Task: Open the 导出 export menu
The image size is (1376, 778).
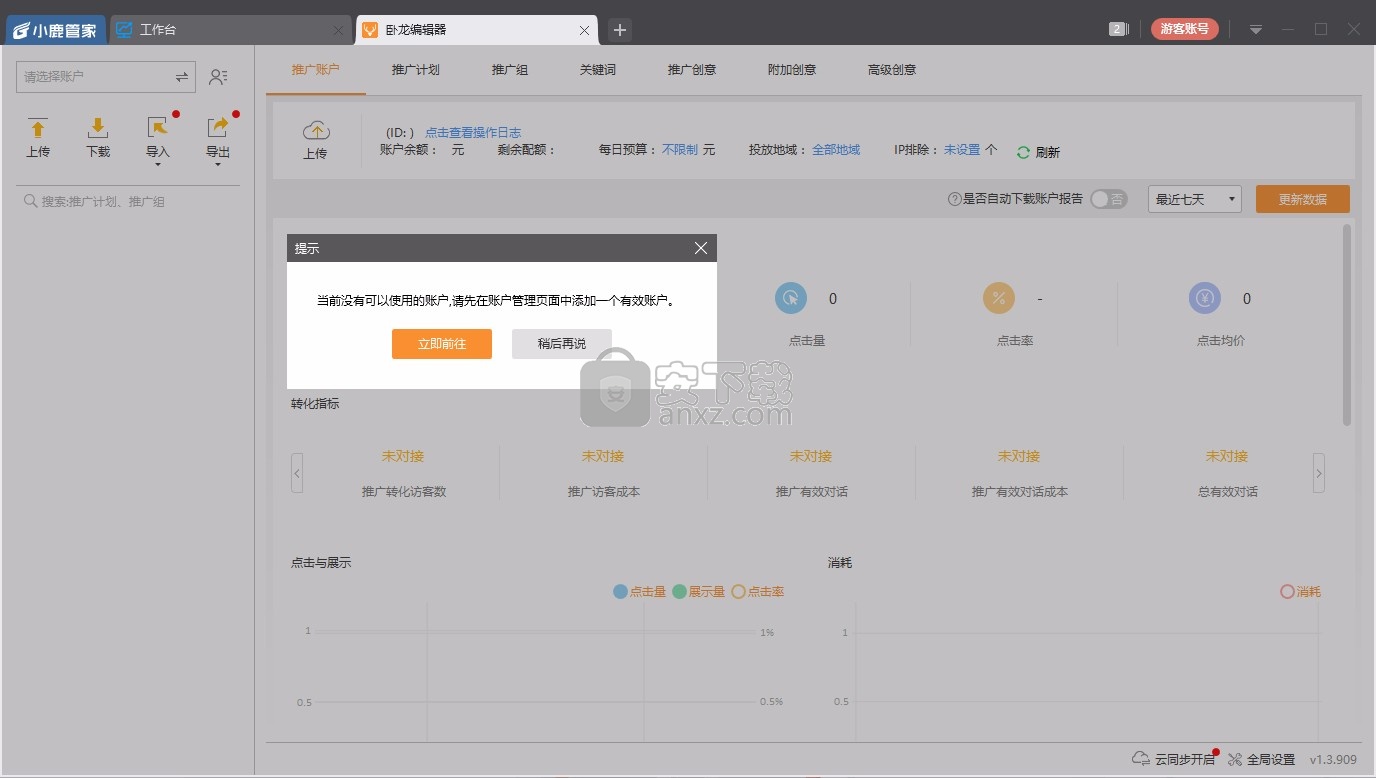Action: (218, 140)
